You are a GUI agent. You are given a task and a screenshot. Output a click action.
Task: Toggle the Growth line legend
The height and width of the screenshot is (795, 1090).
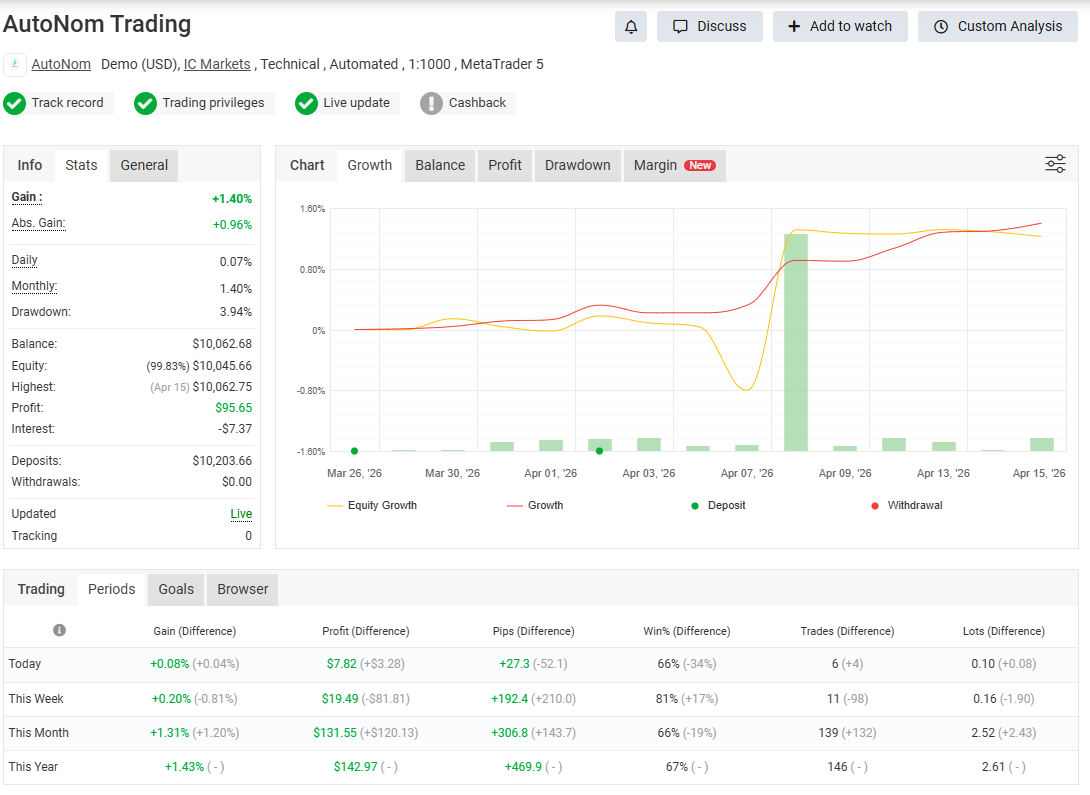[x=535, y=505]
